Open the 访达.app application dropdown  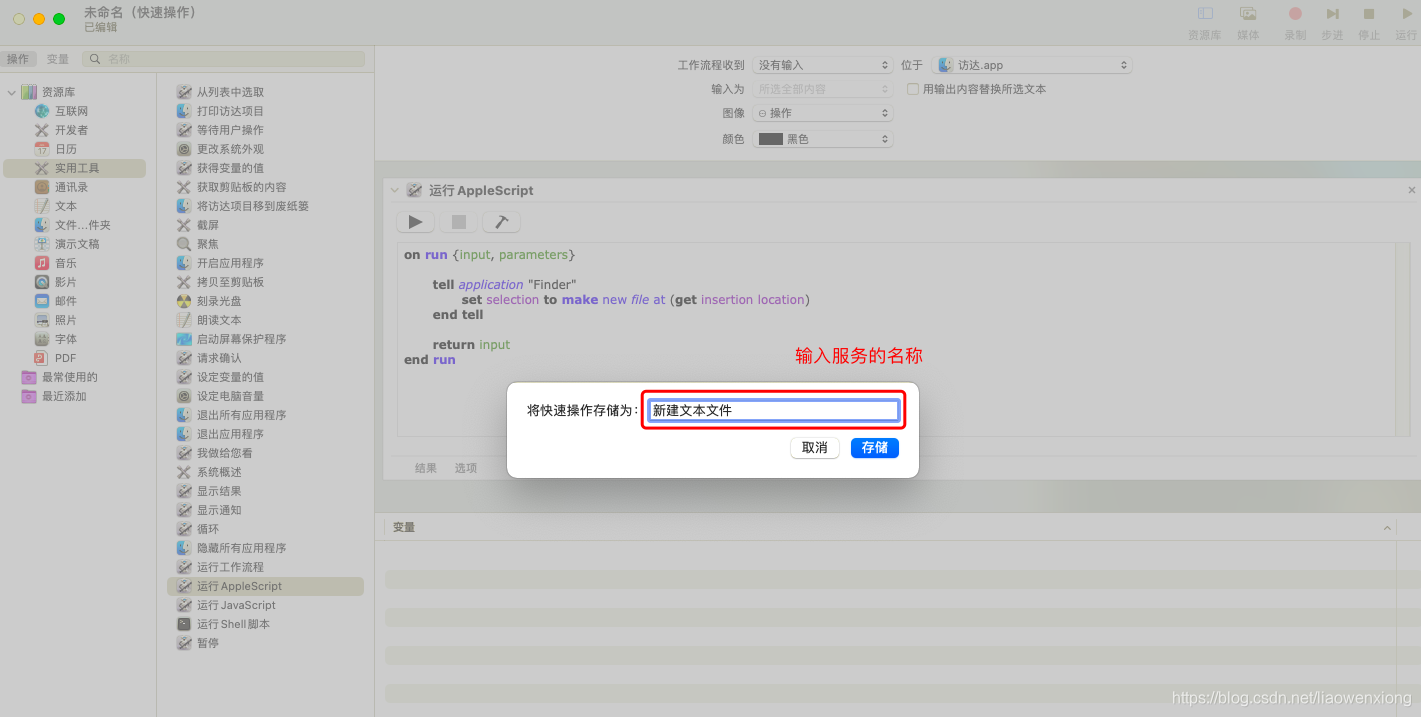(1031, 65)
